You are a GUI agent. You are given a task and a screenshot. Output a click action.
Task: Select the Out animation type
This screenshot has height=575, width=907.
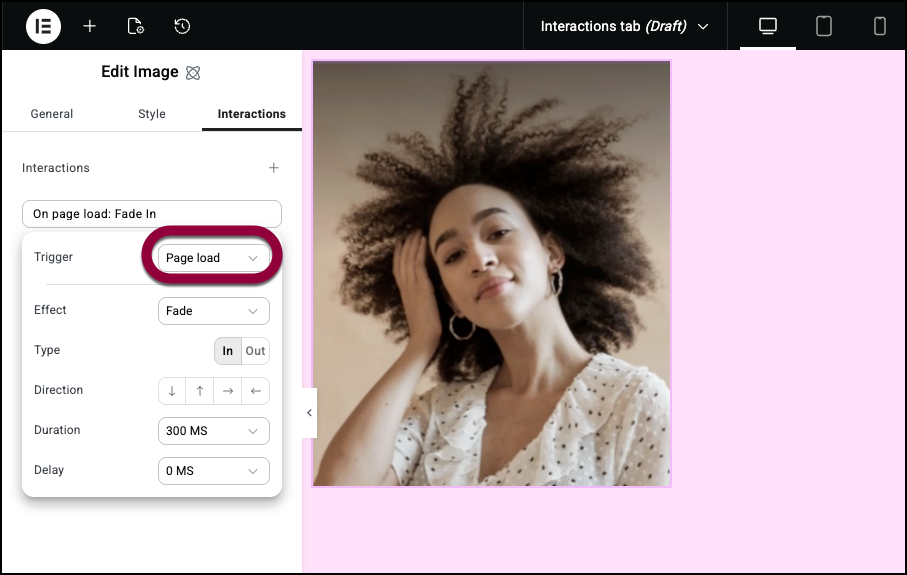(256, 351)
